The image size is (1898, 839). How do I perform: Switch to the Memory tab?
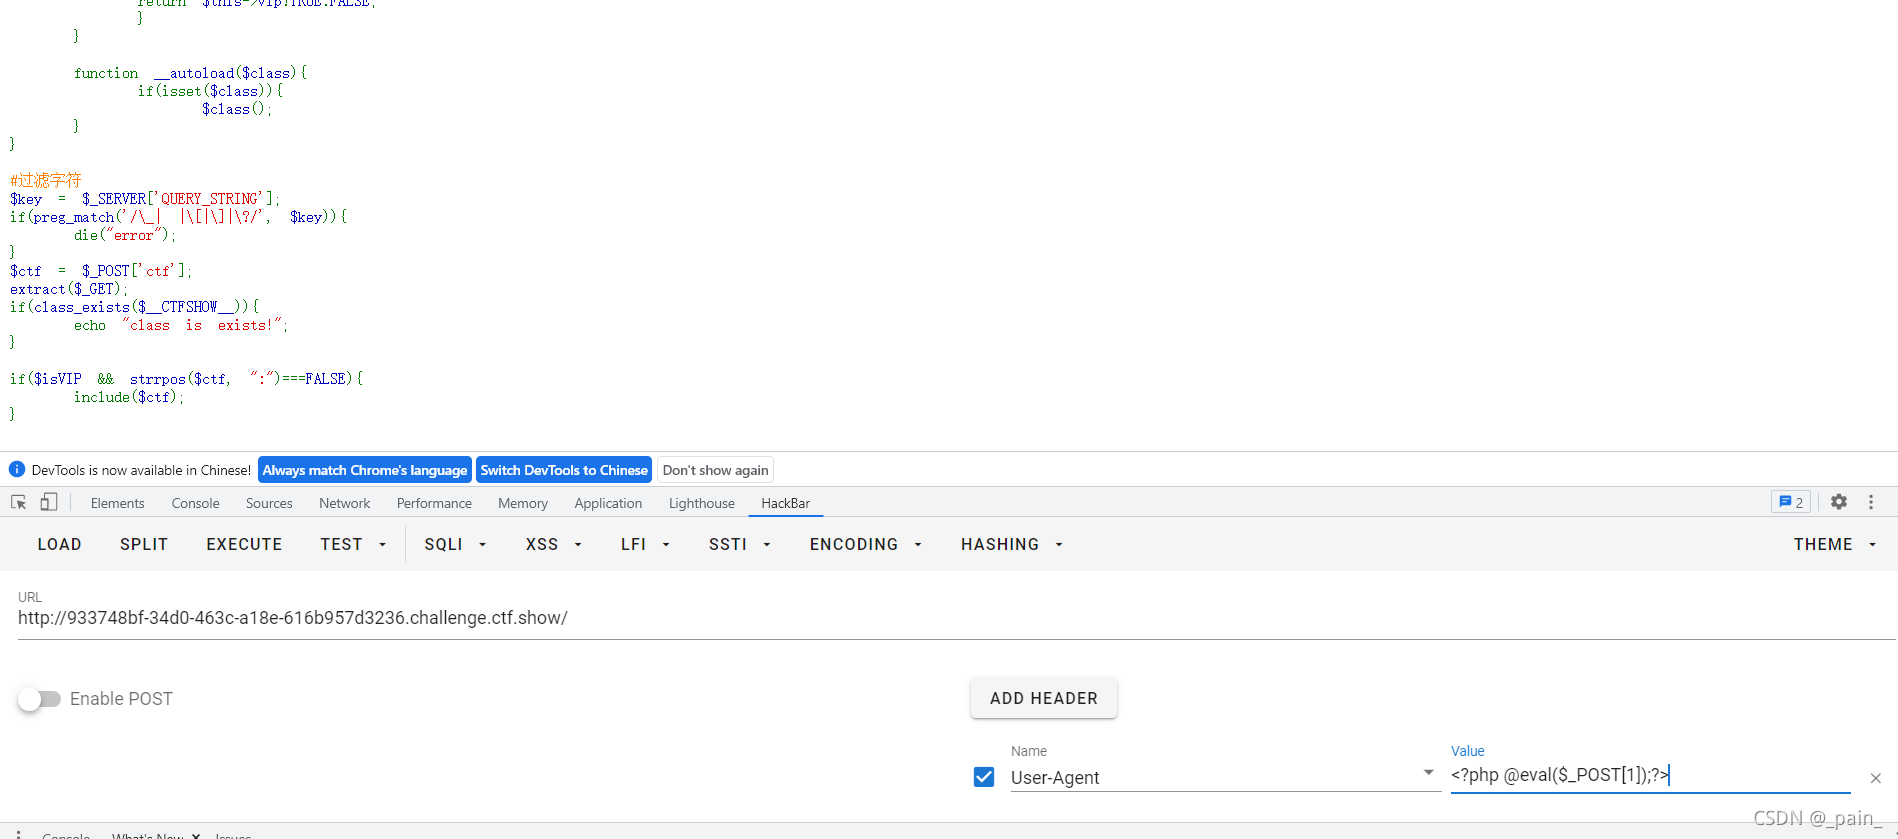[523, 503]
